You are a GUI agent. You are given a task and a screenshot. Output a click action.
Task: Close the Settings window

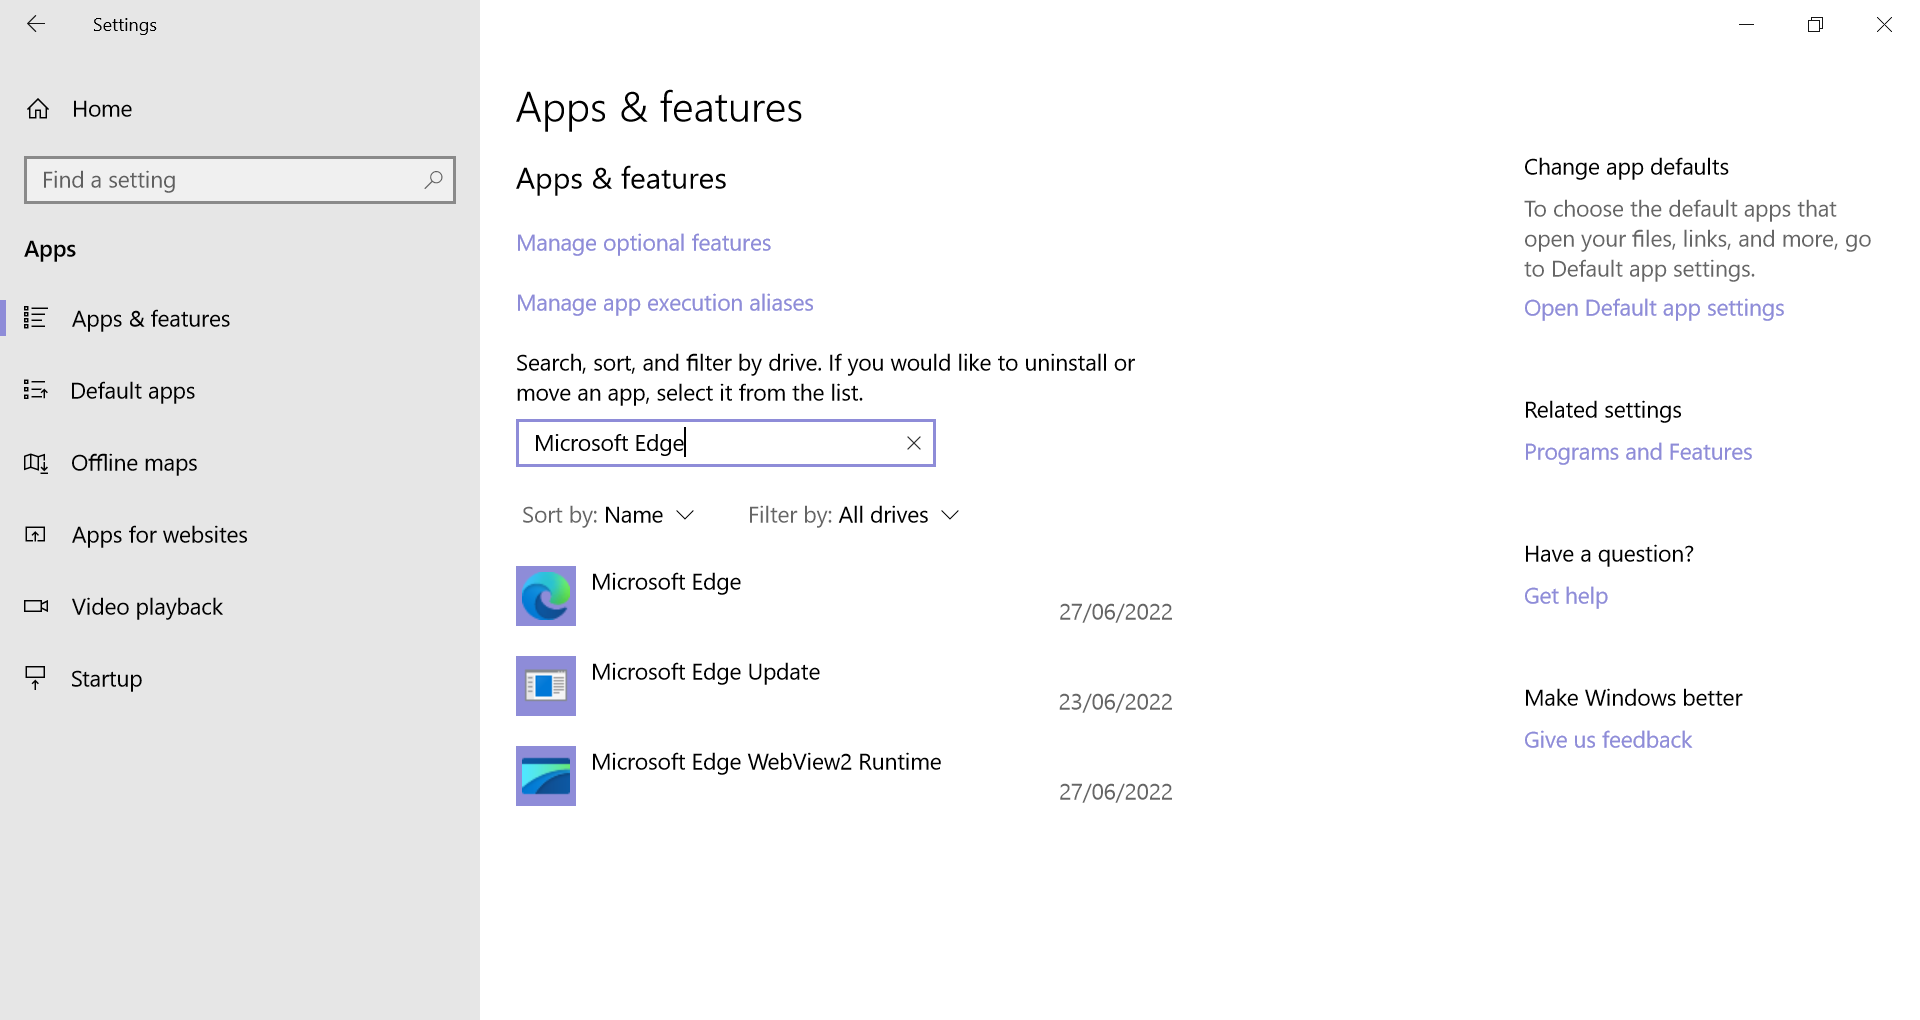tap(1885, 24)
